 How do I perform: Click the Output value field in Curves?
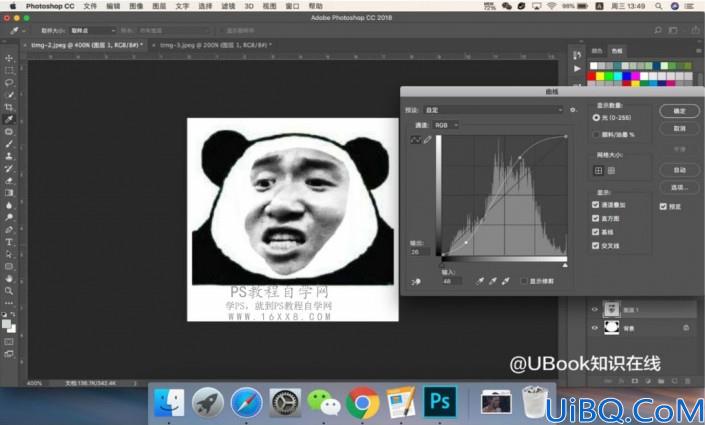(x=419, y=252)
